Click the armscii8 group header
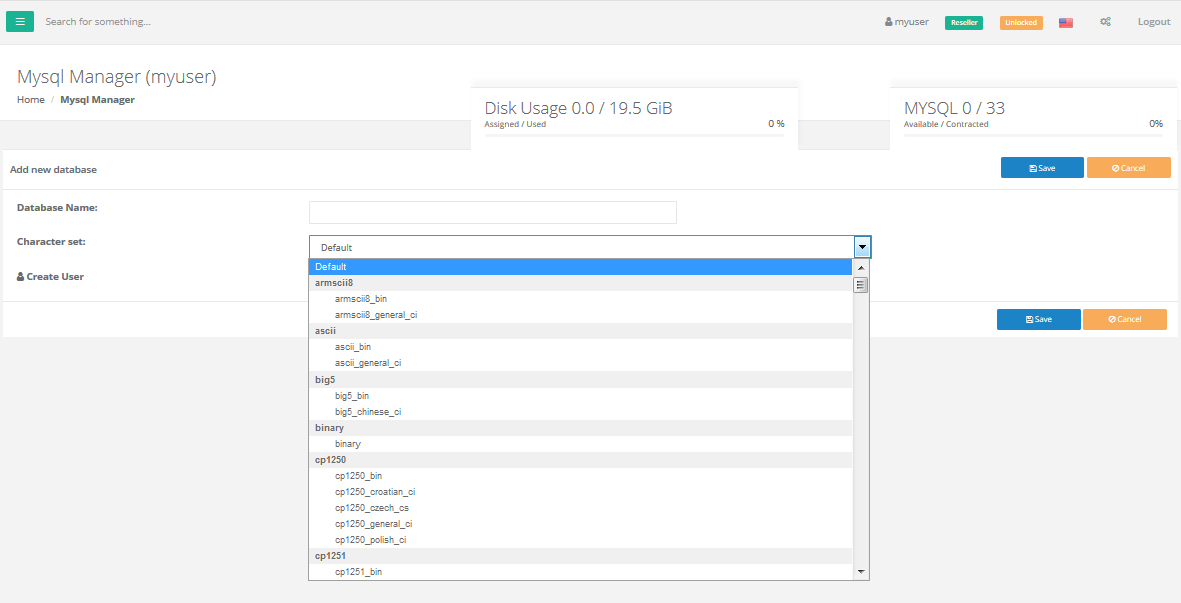This screenshot has height=603, width=1181. 581,283
